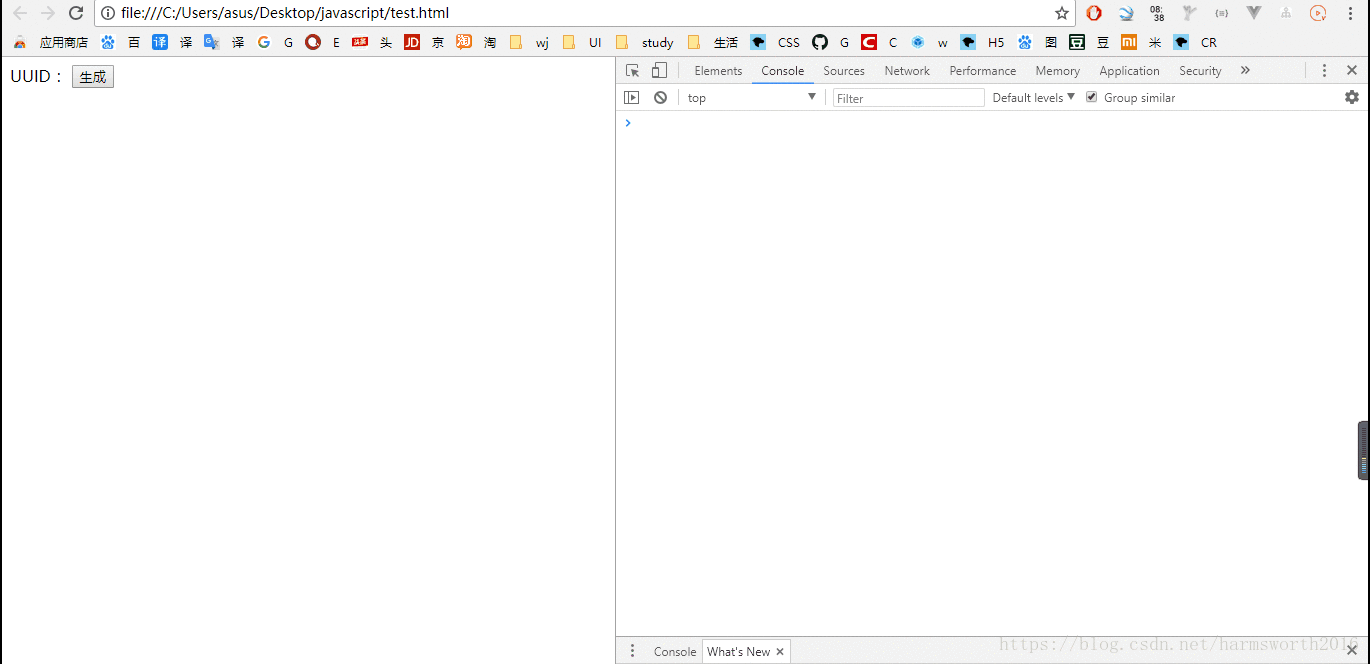Click the console Filter input field
Screen dimensions: 1370x664
[909, 97]
